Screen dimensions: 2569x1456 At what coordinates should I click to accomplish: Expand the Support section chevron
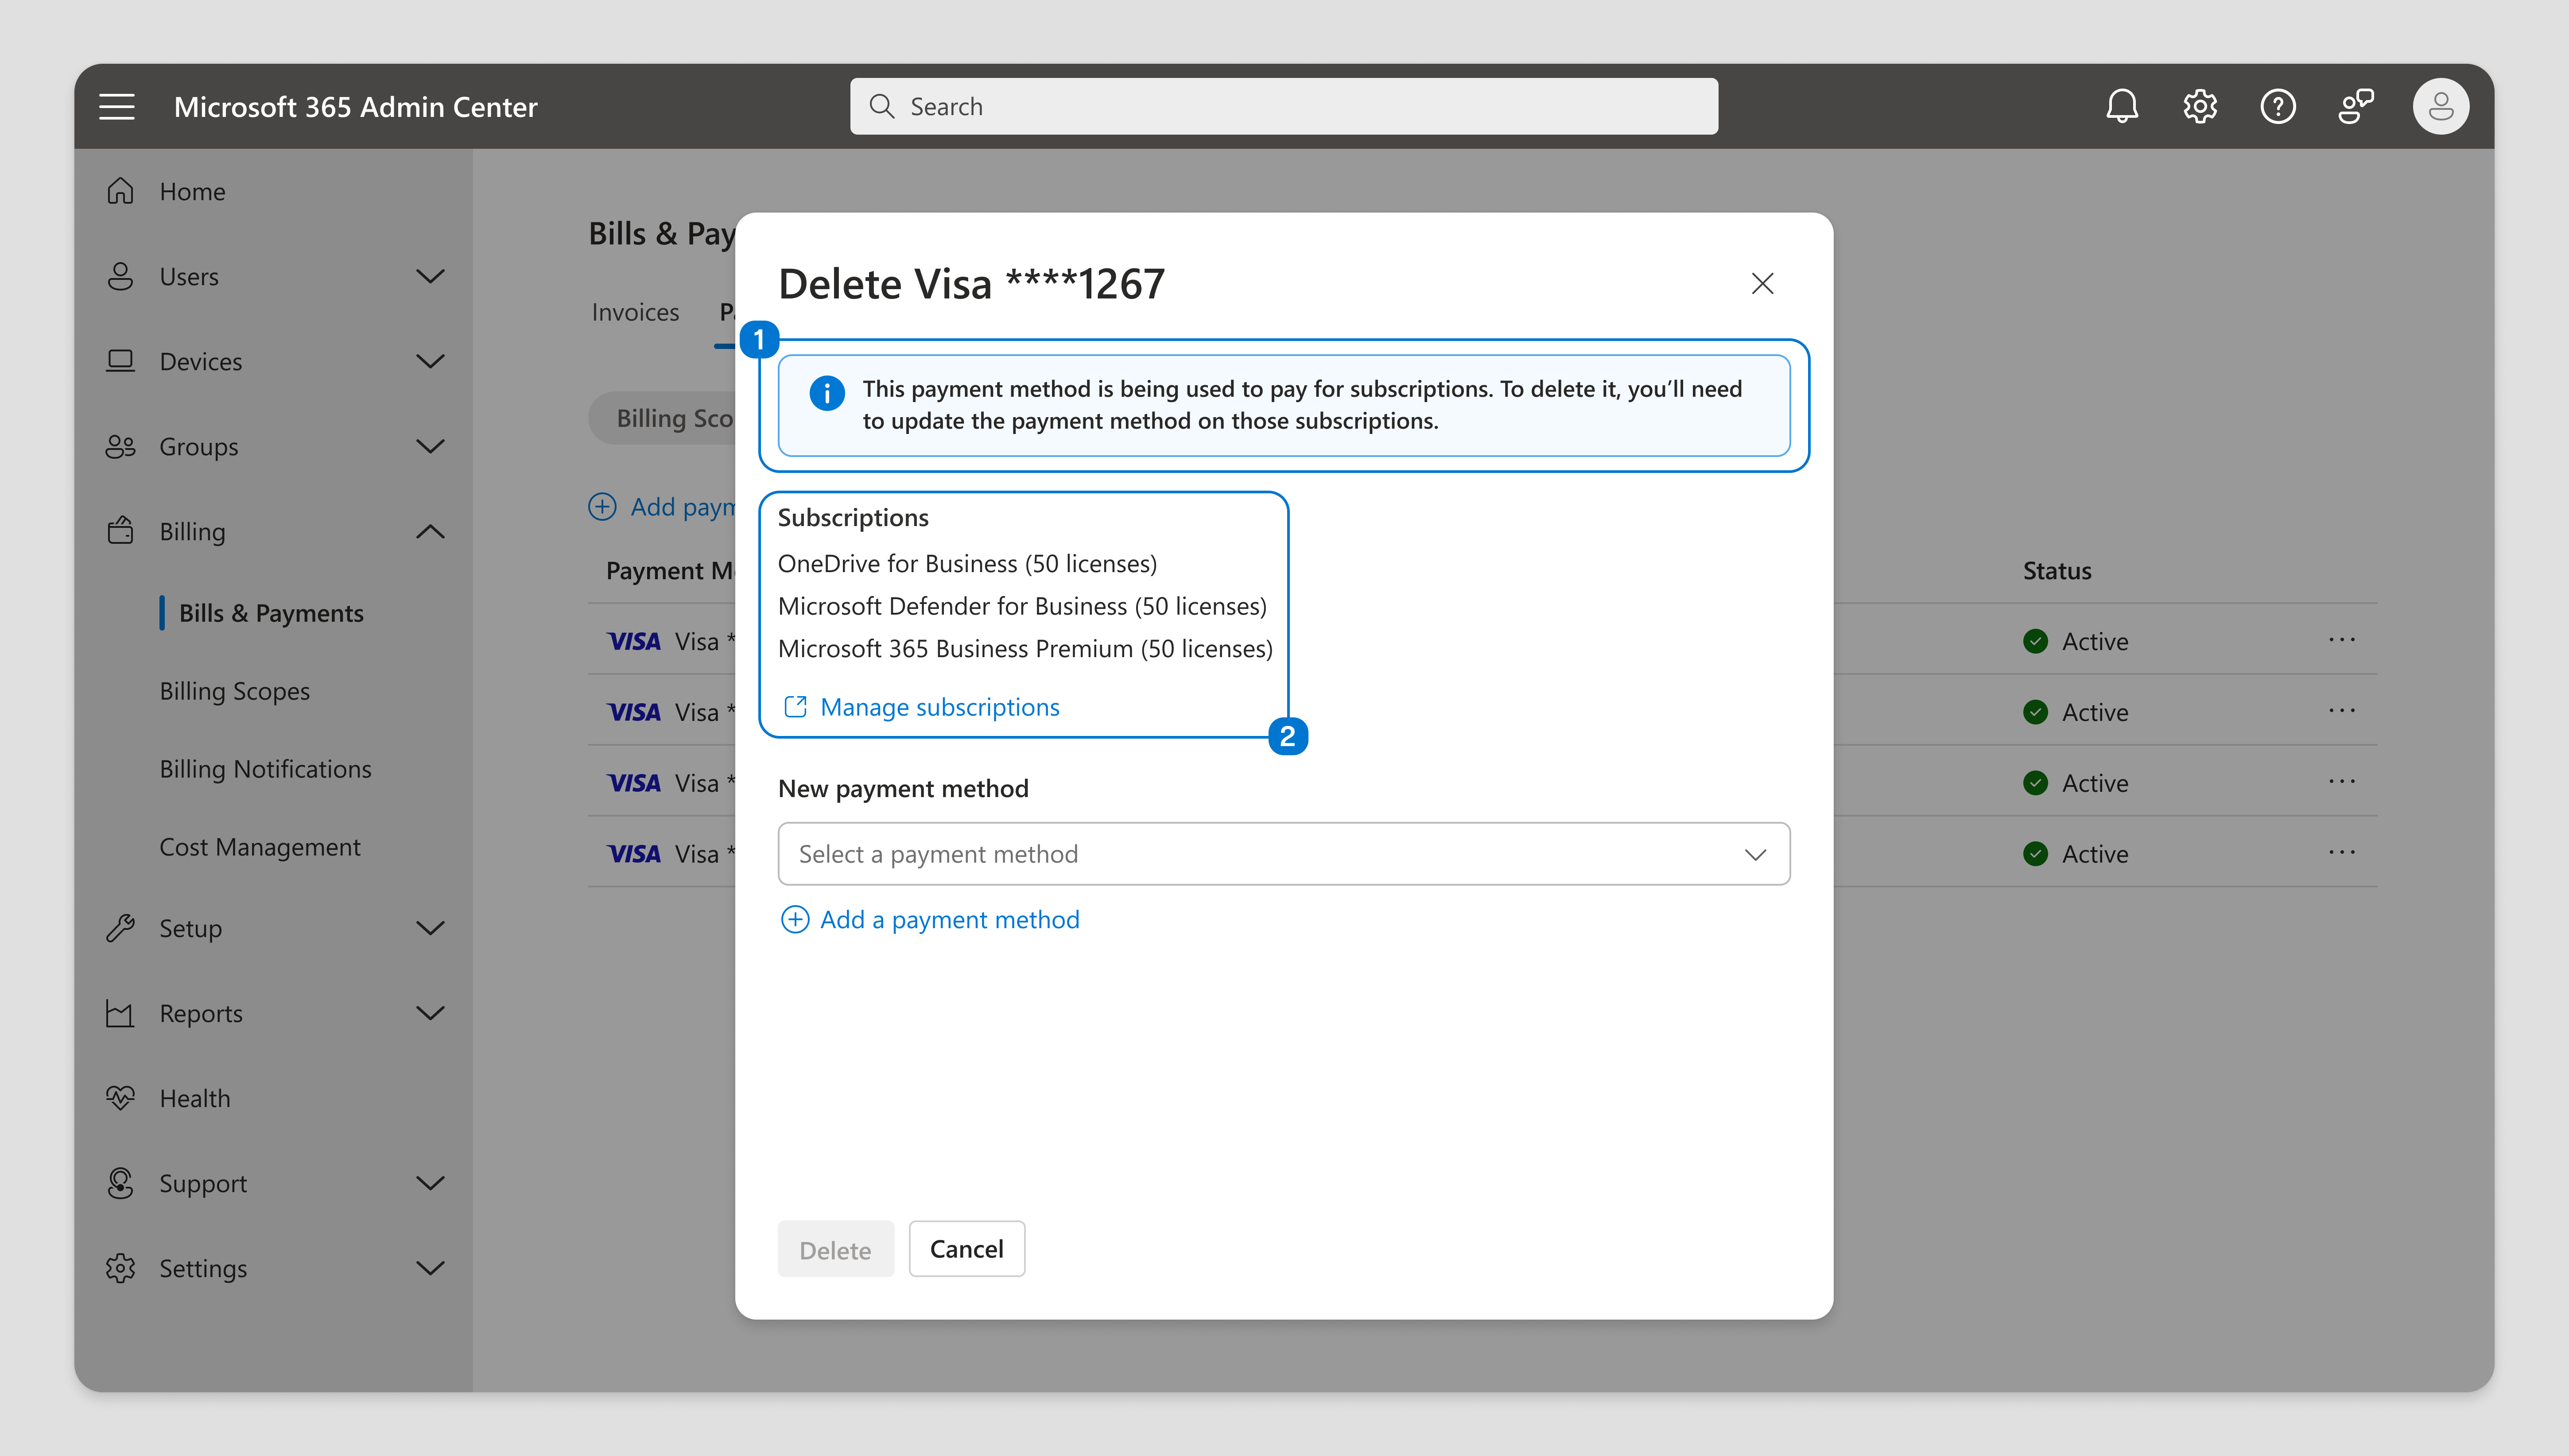430,1183
